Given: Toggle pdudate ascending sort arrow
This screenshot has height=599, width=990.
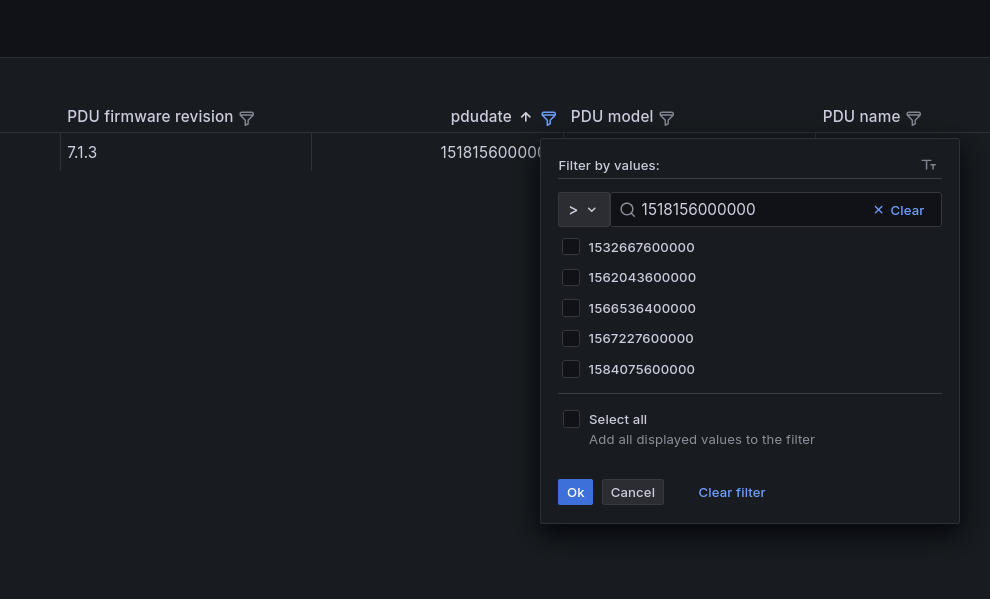Looking at the screenshot, I should click(x=525, y=117).
